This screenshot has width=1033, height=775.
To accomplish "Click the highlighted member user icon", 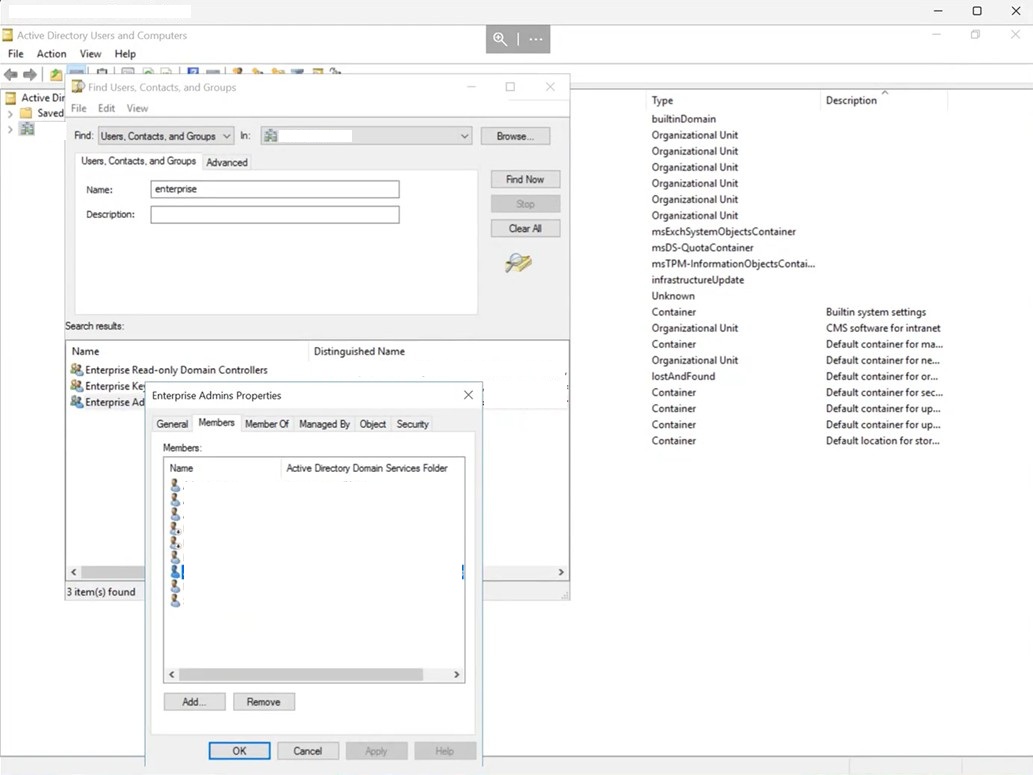I will pyautogui.click(x=175, y=570).
